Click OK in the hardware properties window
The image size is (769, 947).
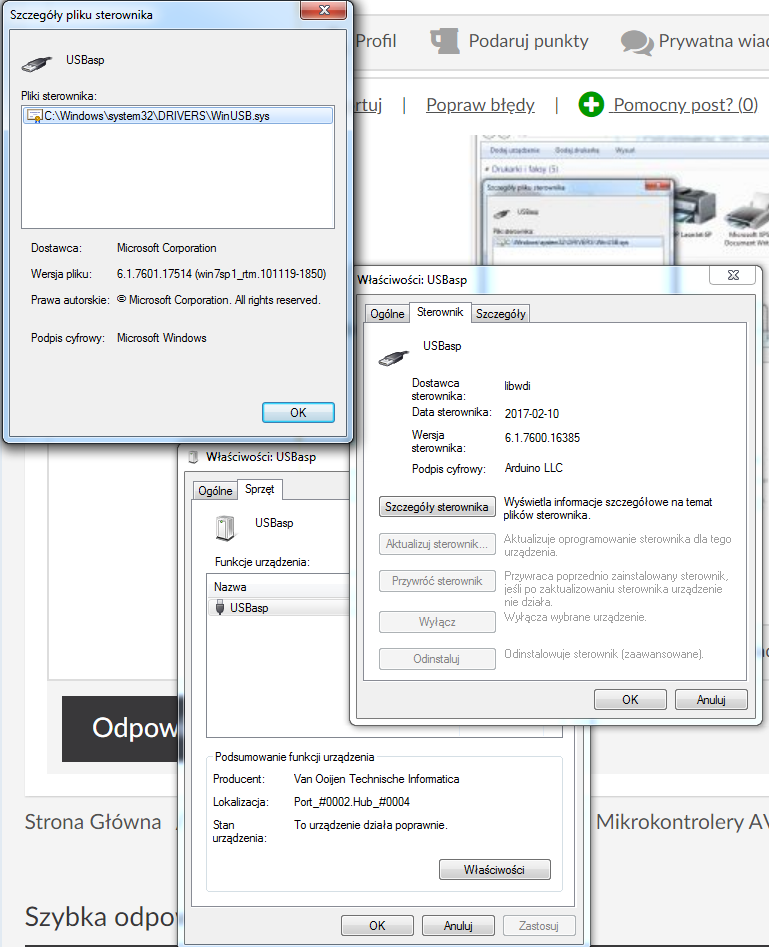pos(377,925)
